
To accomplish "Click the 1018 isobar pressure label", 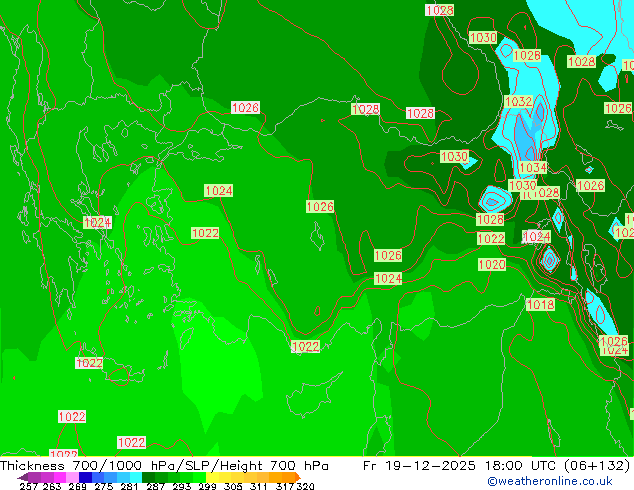I will [x=540, y=304].
